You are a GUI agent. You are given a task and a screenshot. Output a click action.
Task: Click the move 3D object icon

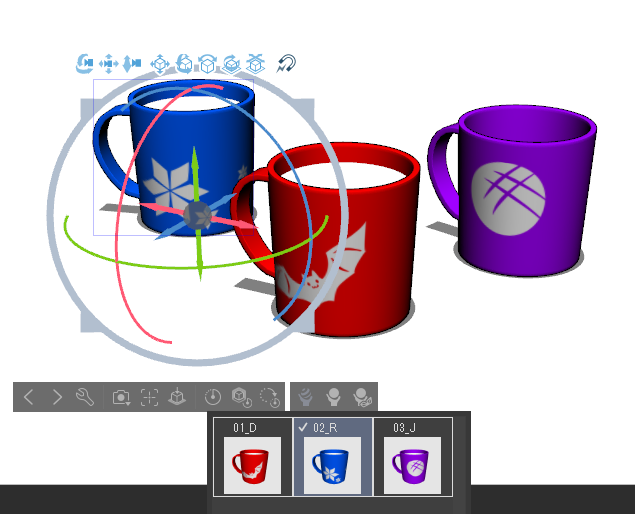(160, 64)
